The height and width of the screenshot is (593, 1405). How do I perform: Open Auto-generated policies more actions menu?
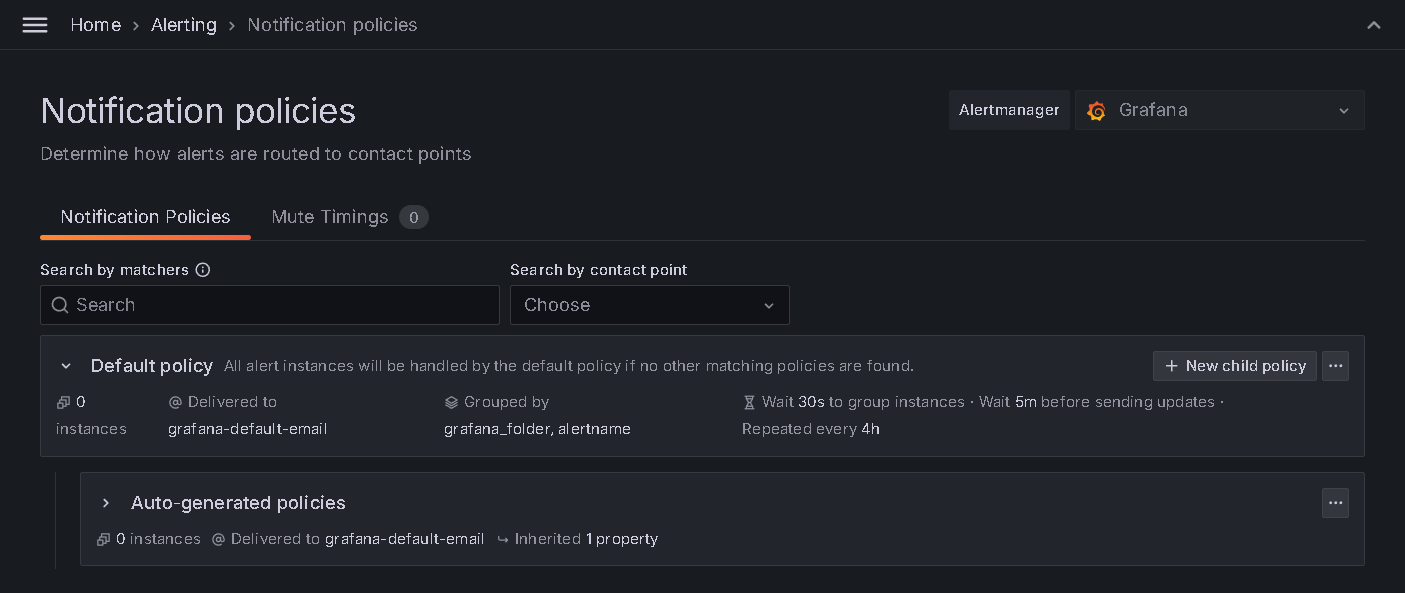tap(1335, 503)
